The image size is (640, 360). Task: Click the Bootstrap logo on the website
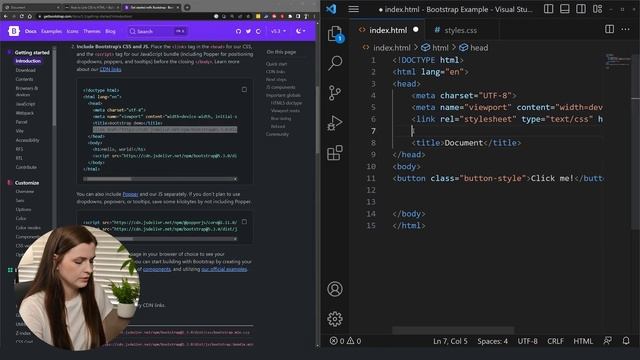pos(14,31)
